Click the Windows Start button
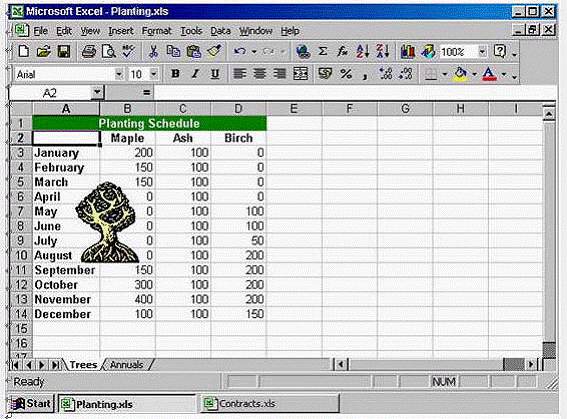Screen dimensions: 567x419 click(31, 403)
